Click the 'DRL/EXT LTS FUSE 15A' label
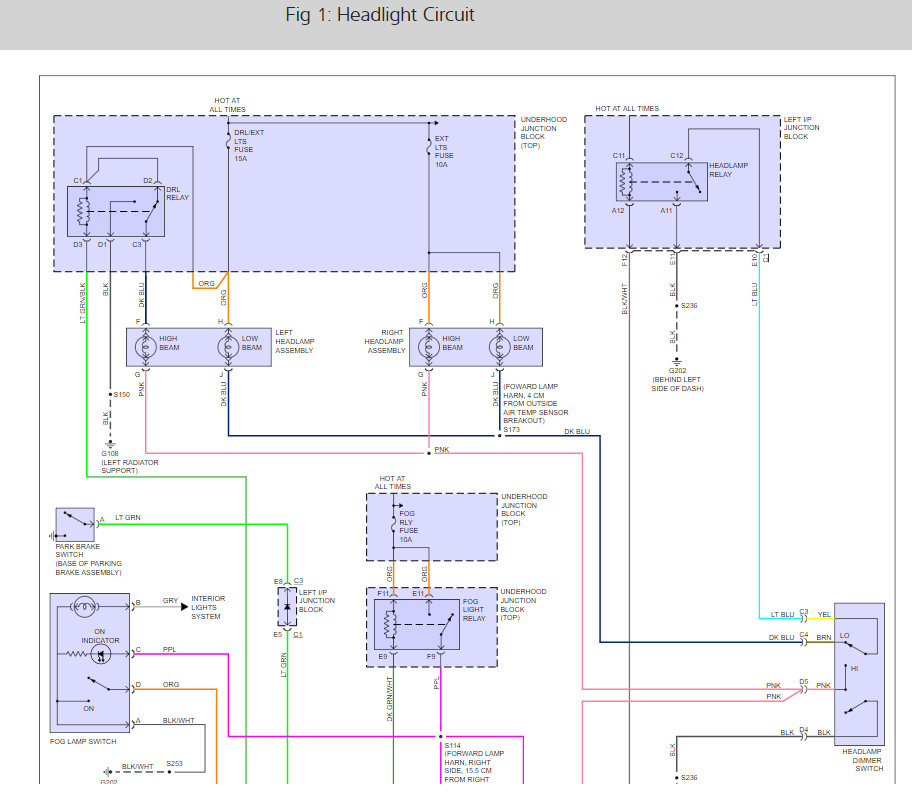The height and width of the screenshot is (803, 912). point(248,145)
